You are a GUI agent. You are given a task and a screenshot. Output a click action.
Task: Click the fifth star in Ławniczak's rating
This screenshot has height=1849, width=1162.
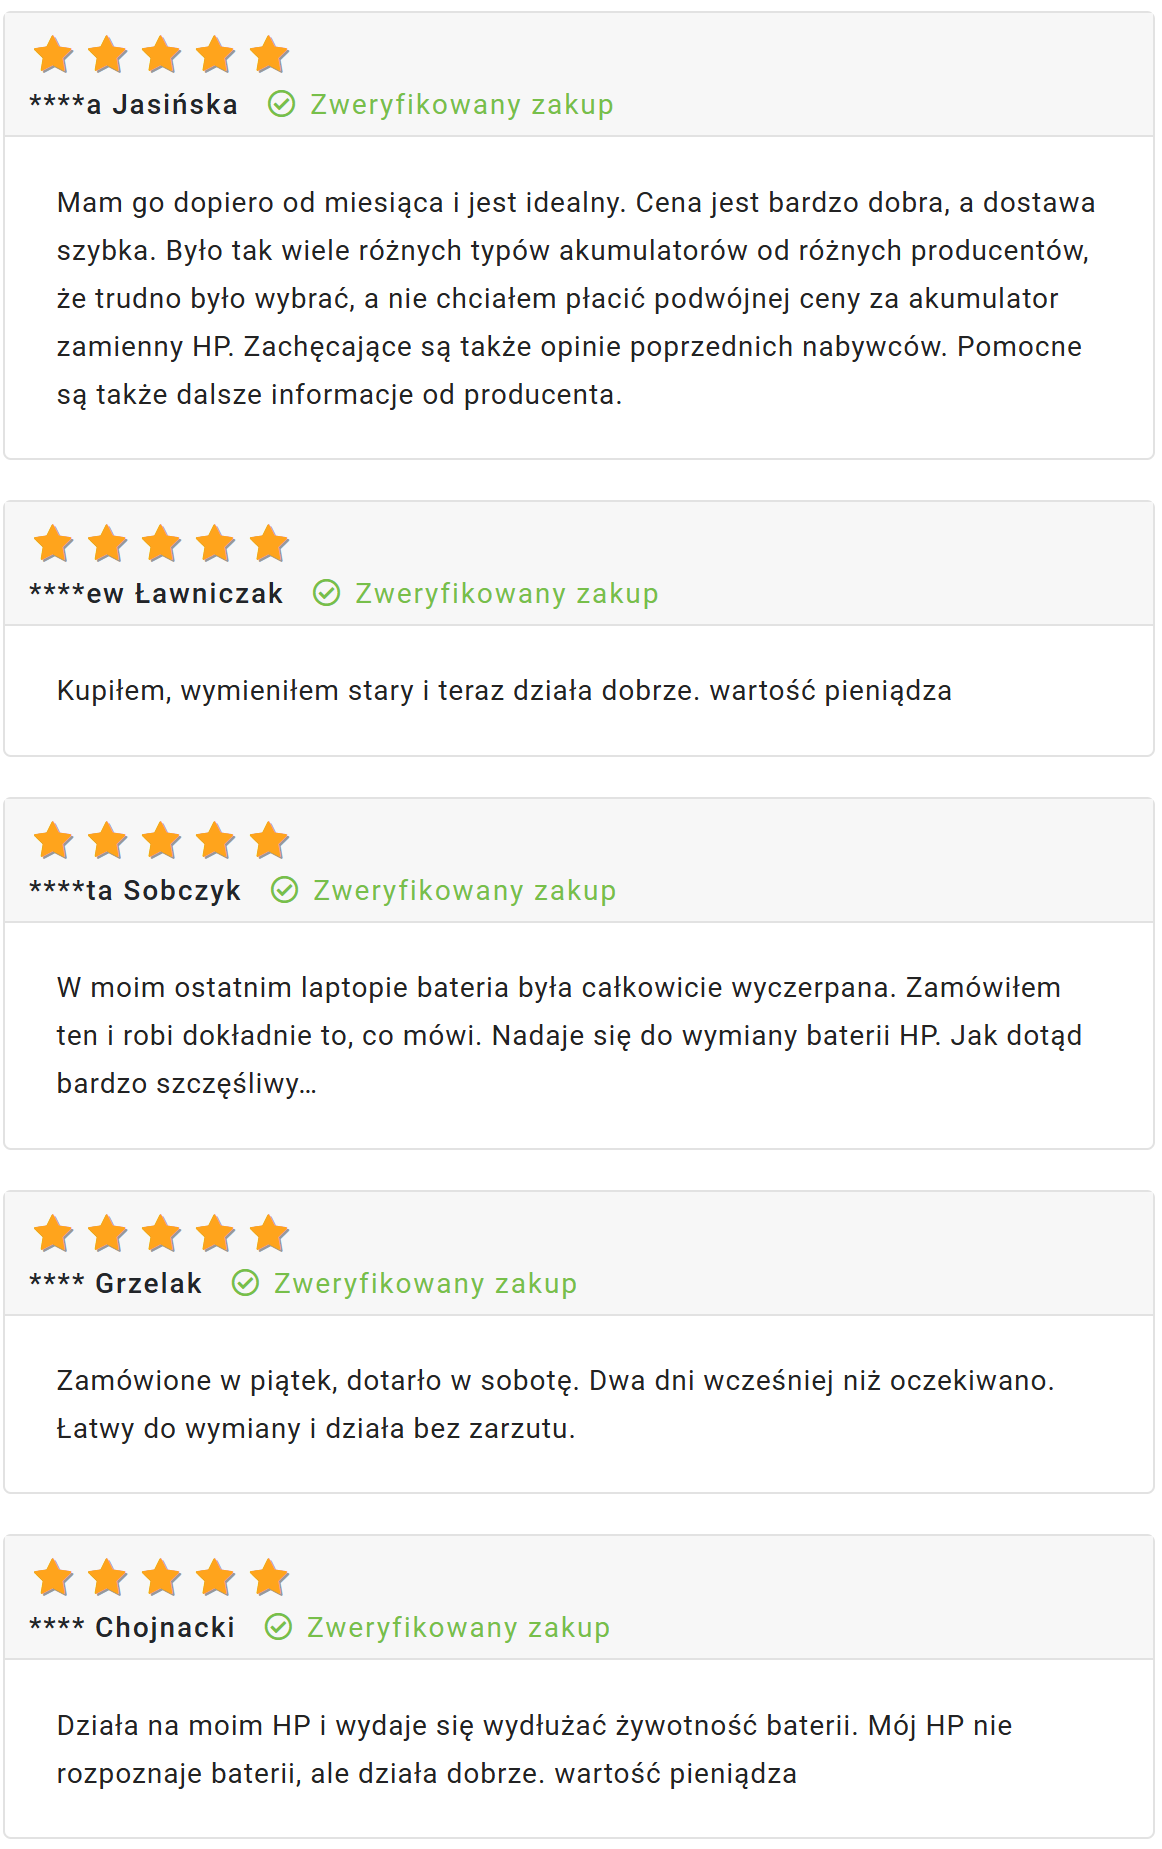[x=270, y=544]
